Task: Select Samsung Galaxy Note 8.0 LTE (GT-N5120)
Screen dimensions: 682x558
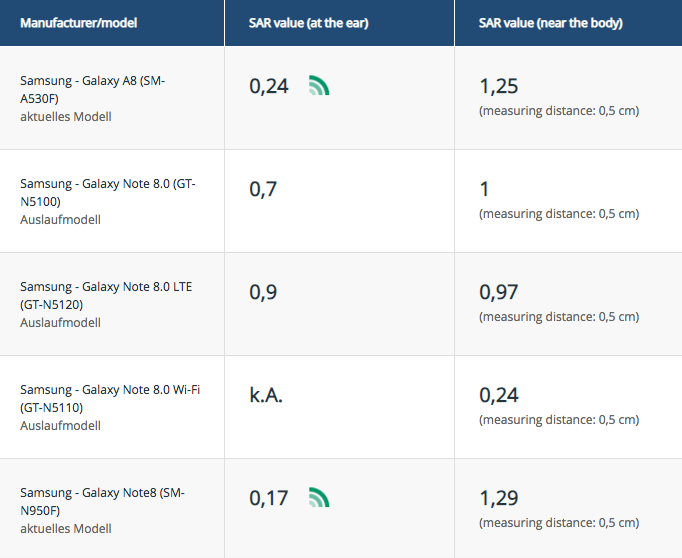Action: tap(106, 295)
